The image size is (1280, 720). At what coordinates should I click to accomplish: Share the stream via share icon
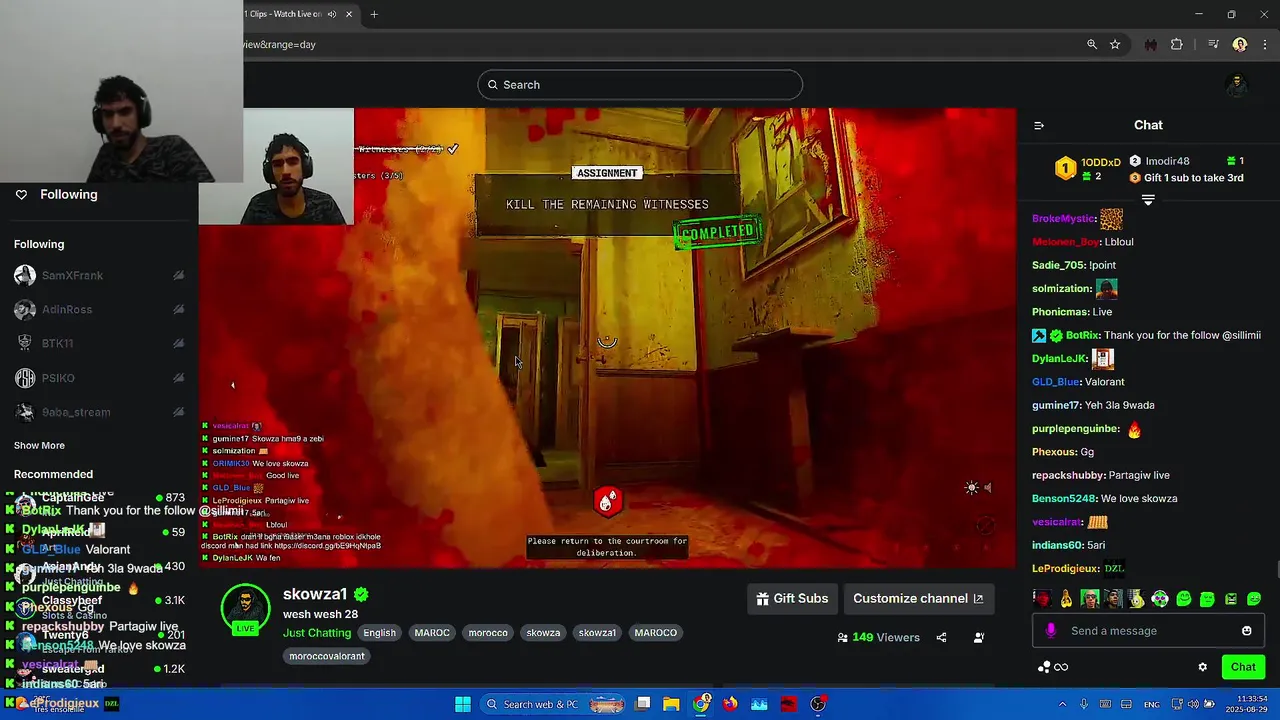(x=941, y=638)
